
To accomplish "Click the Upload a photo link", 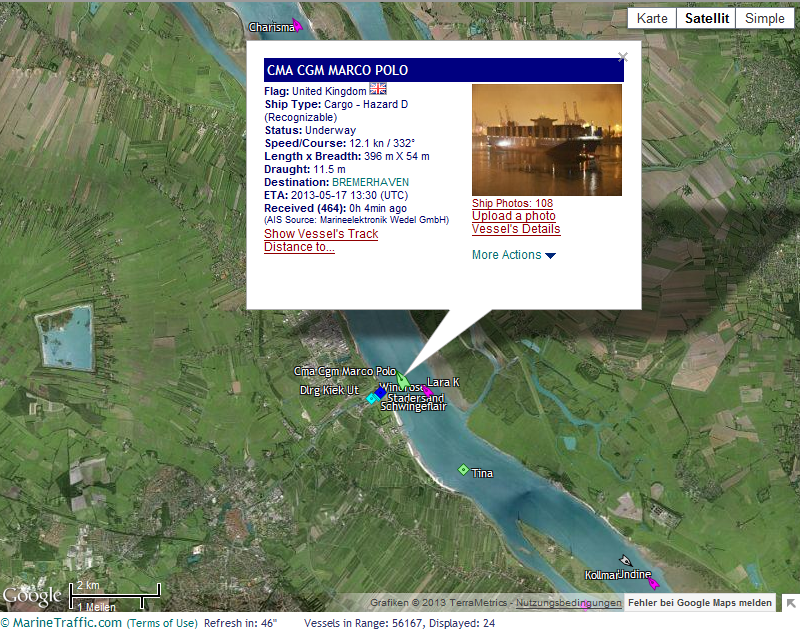I will [514, 216].
